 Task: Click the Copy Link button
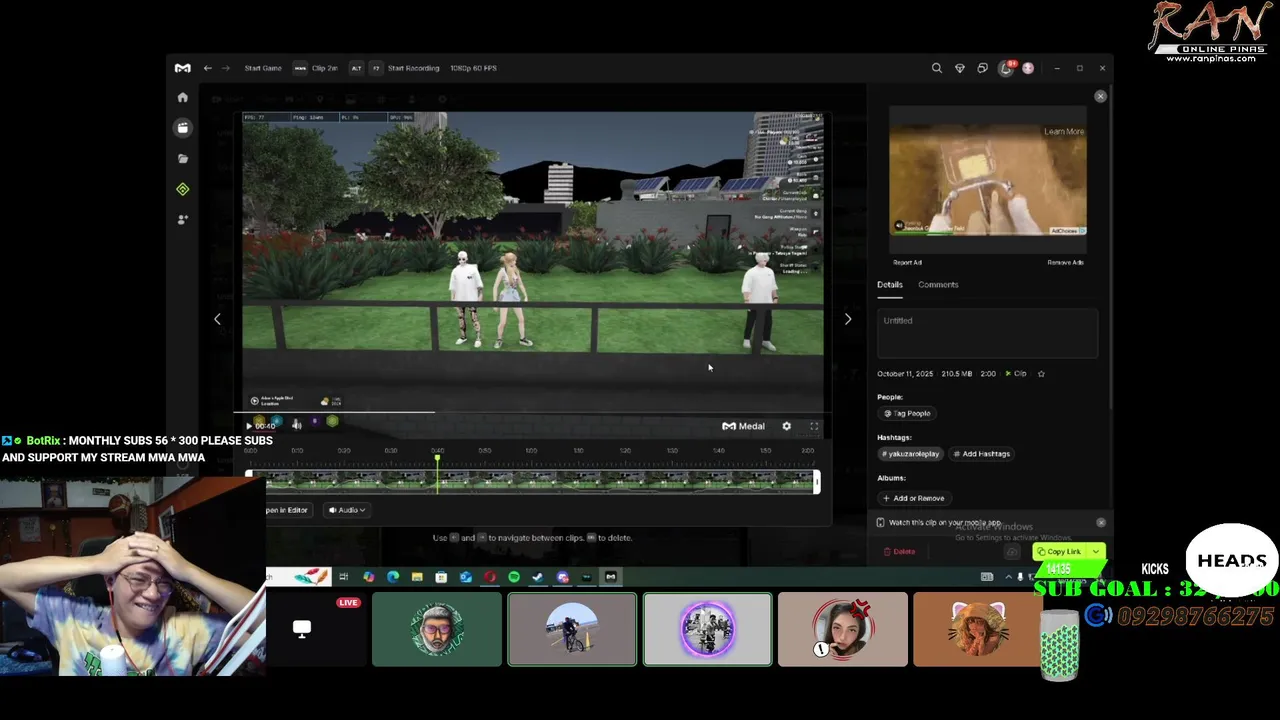click(1060, 552)
